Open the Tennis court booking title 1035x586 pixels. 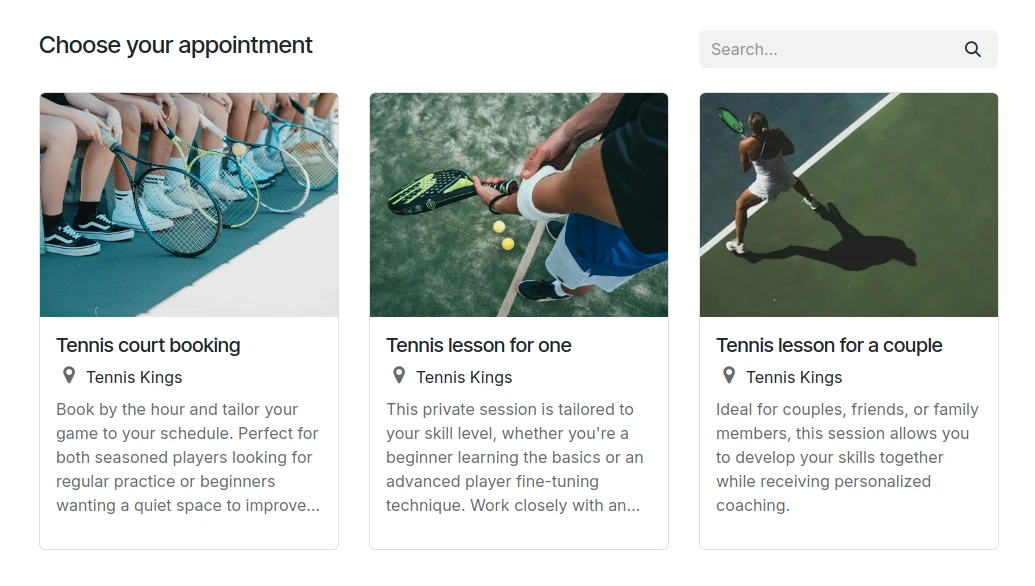148,345
